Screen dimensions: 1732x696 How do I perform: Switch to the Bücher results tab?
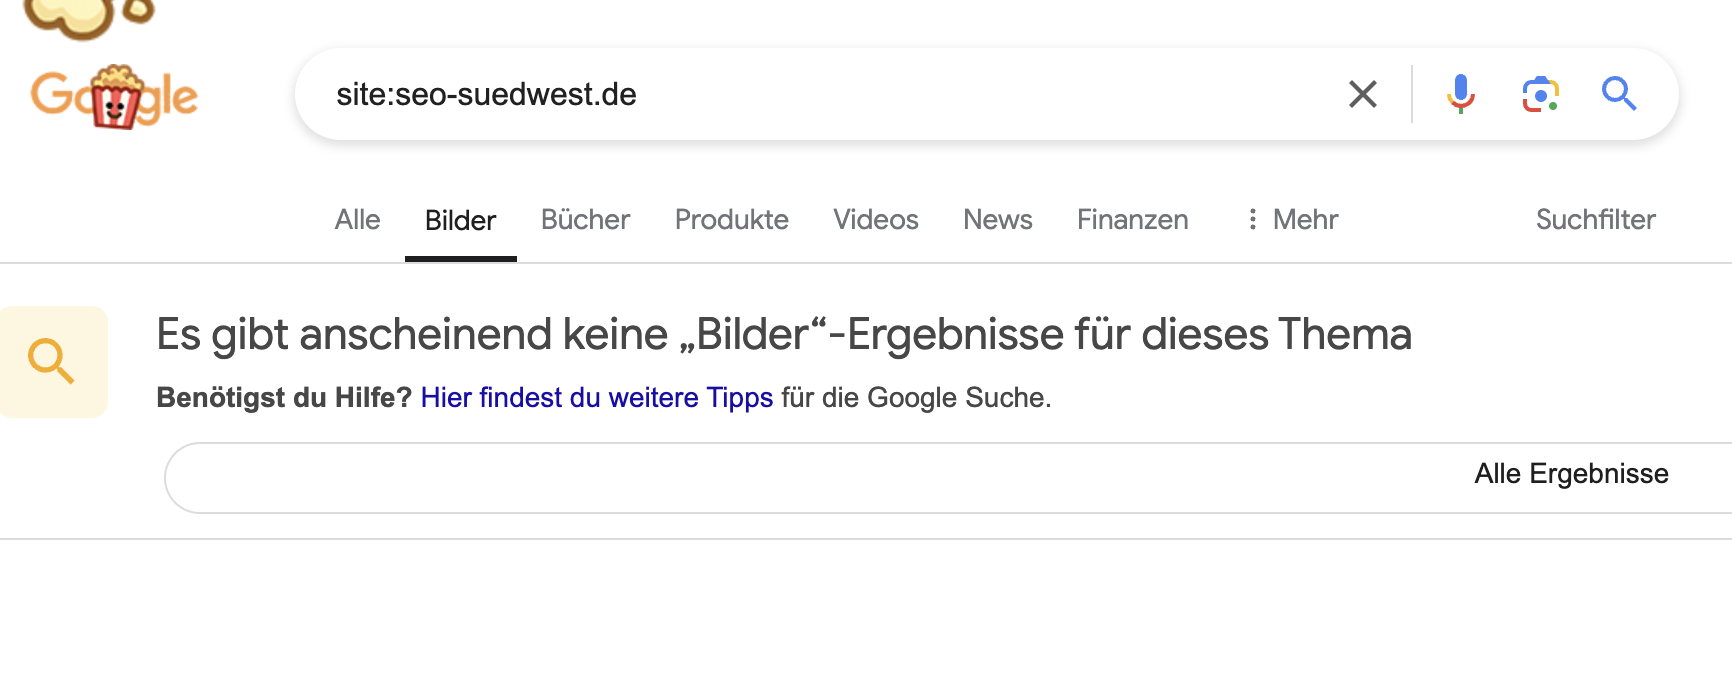tap(585, 219)
